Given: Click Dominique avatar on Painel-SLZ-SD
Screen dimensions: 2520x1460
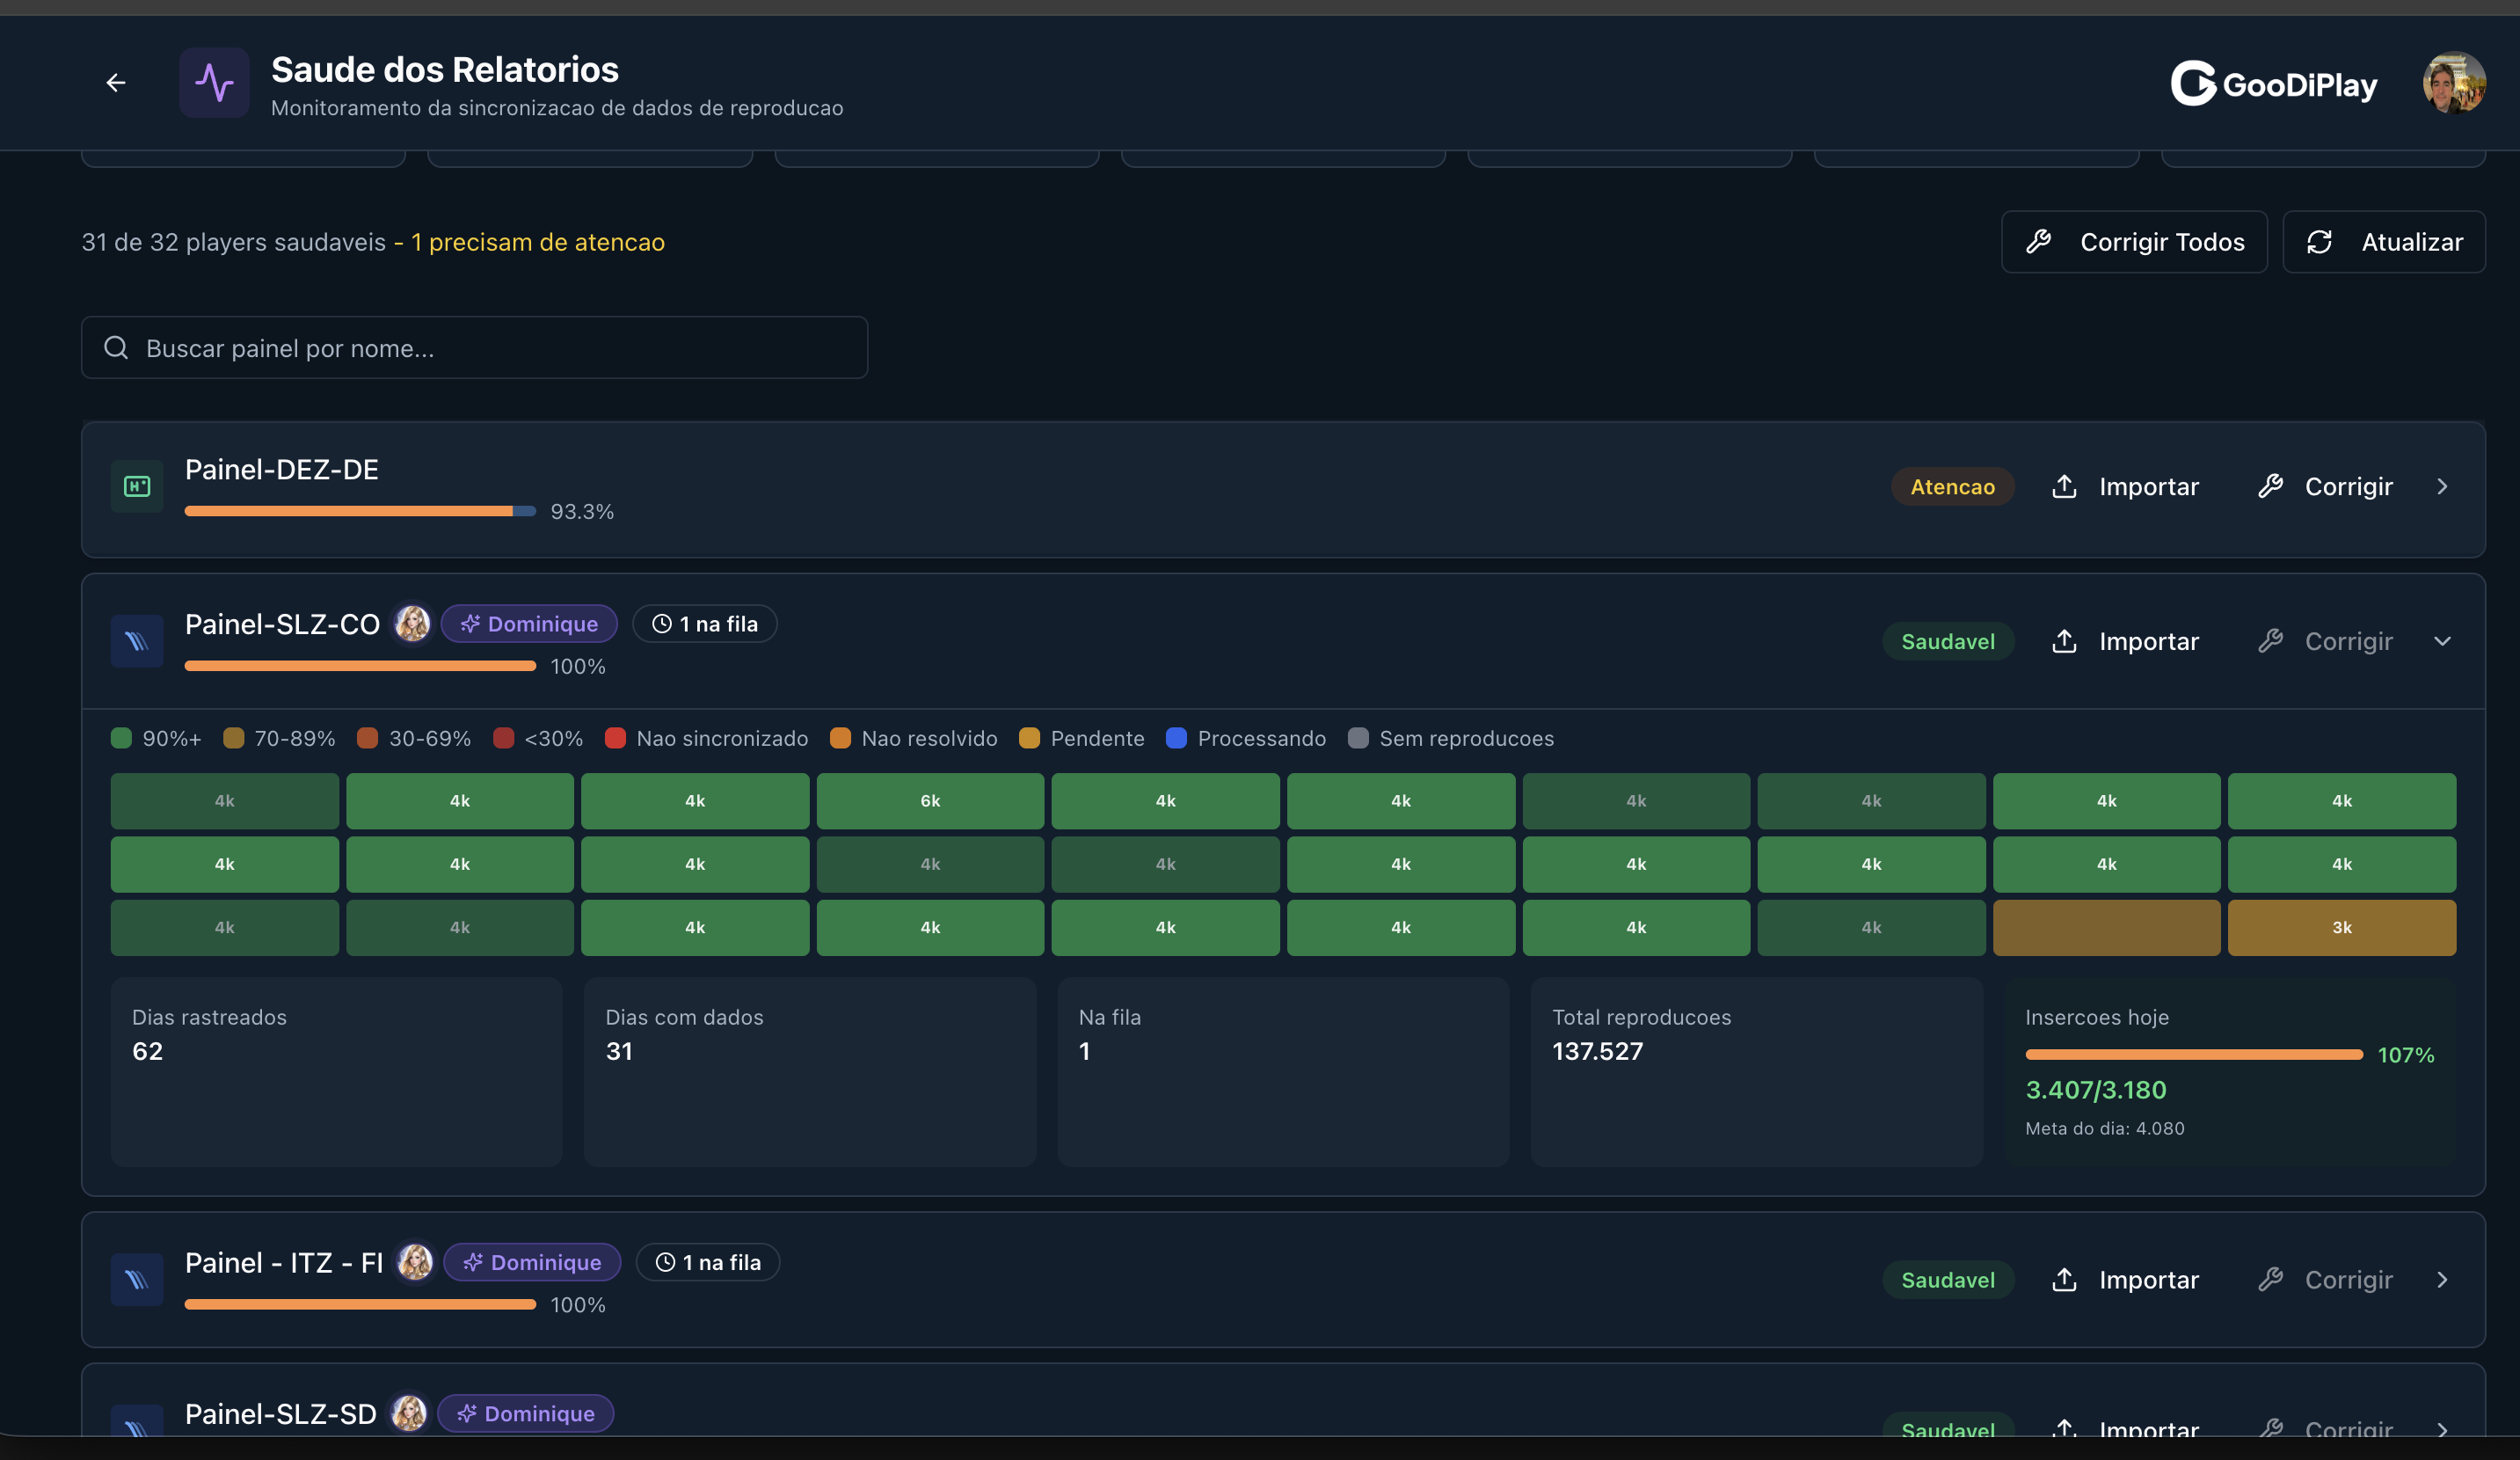Looking at the screenshot, I should (409, 1413).
